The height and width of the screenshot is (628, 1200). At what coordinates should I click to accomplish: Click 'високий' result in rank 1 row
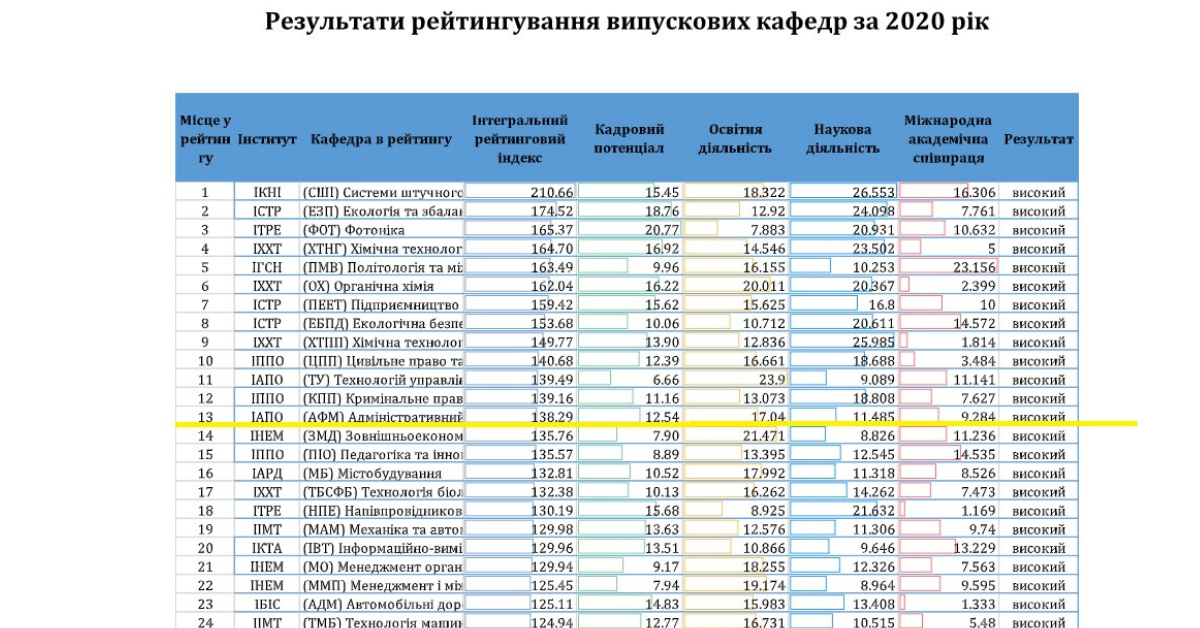(1039, 192)
